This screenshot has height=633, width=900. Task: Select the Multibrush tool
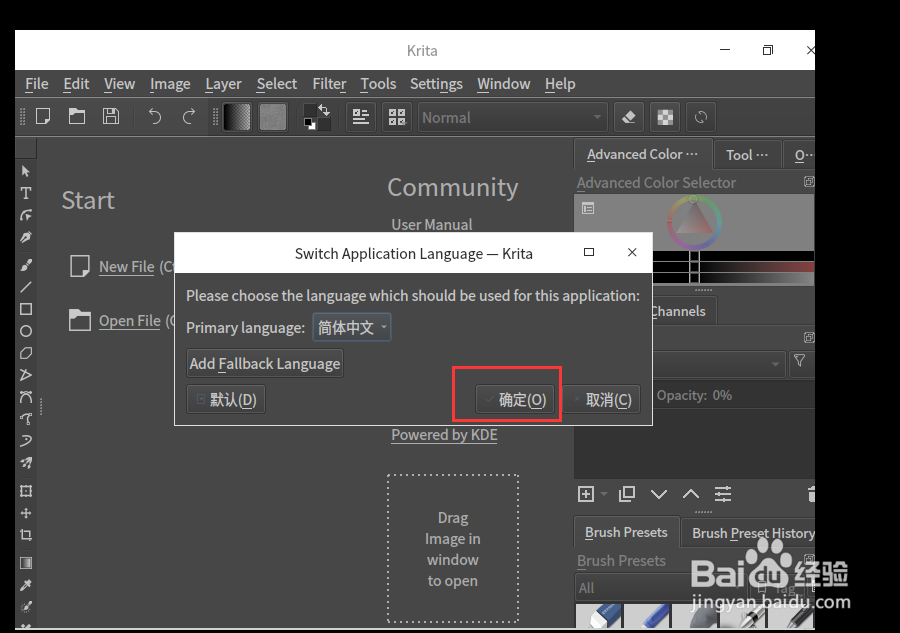(x=26, y=463)
